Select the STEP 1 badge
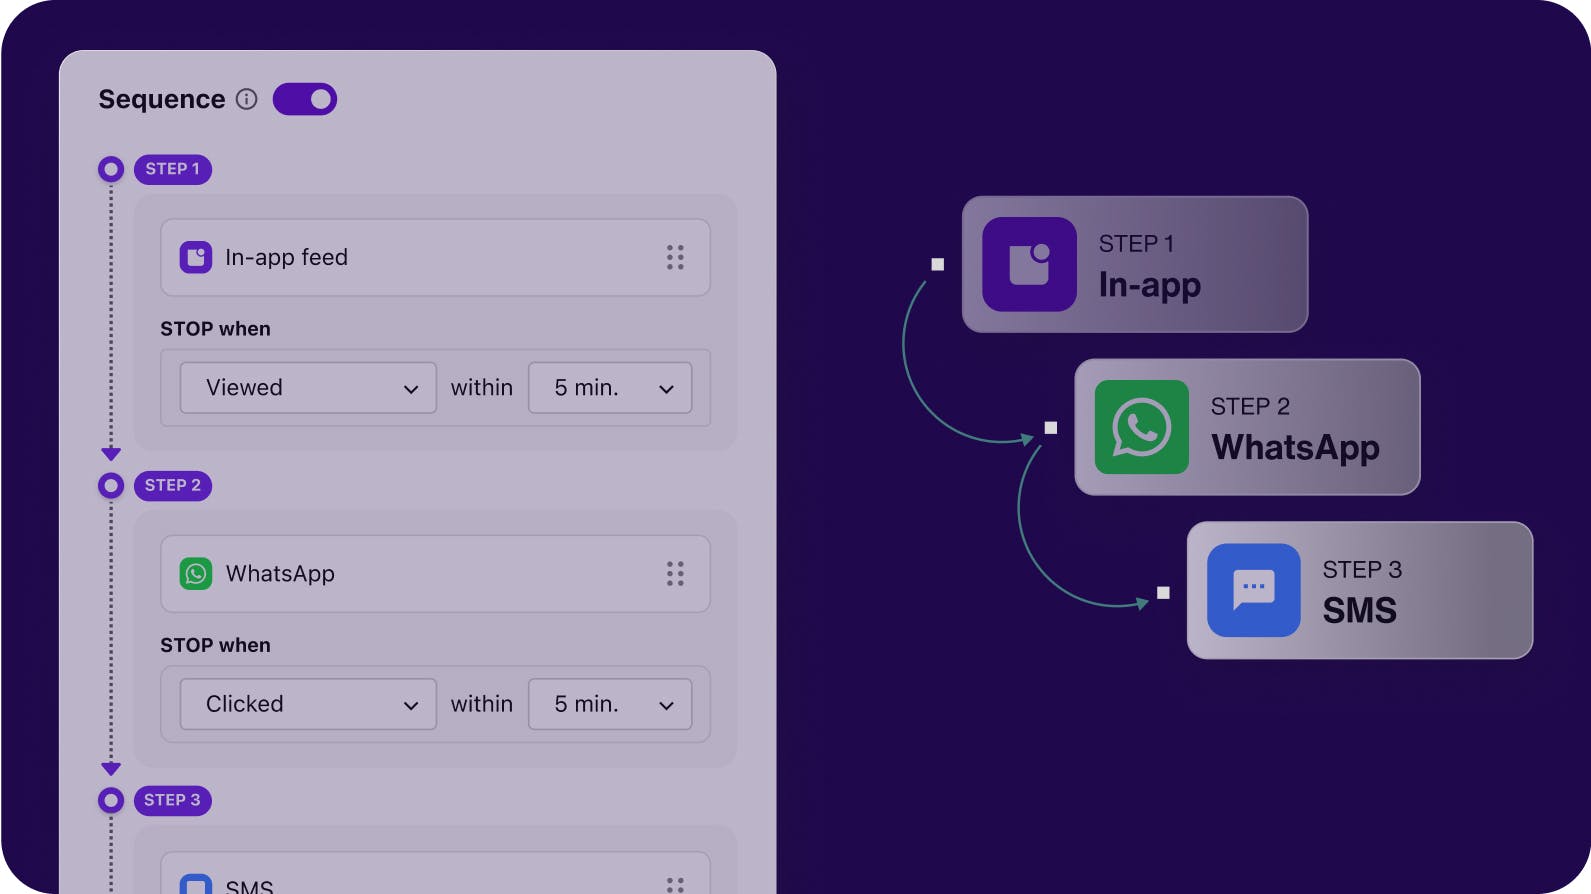 pos(172,169)
